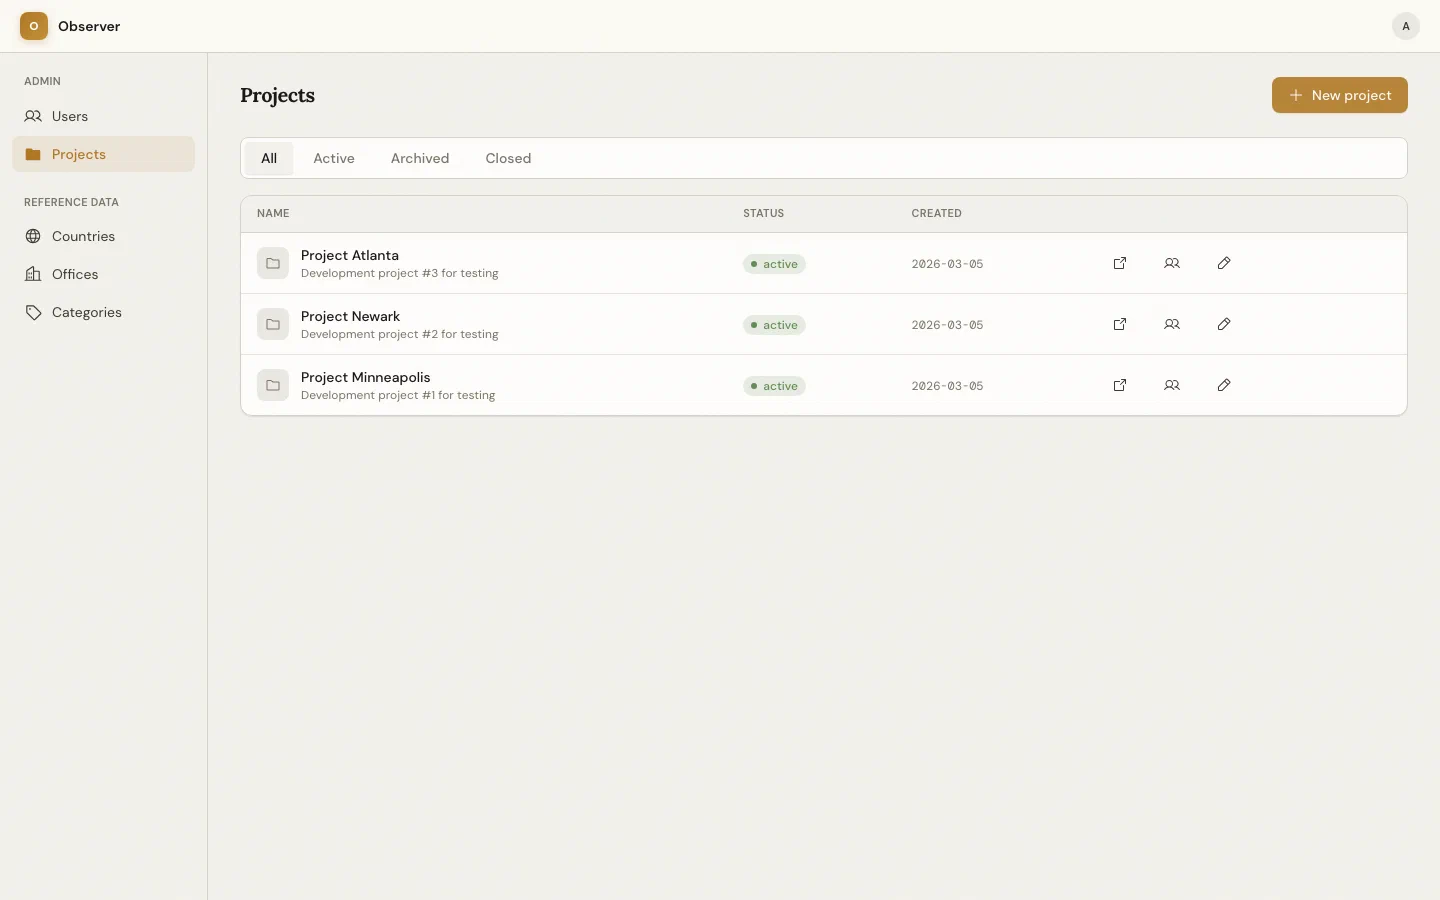
Task: Click pencil icon for Project Minneapolis
Action: [1224, 385]
